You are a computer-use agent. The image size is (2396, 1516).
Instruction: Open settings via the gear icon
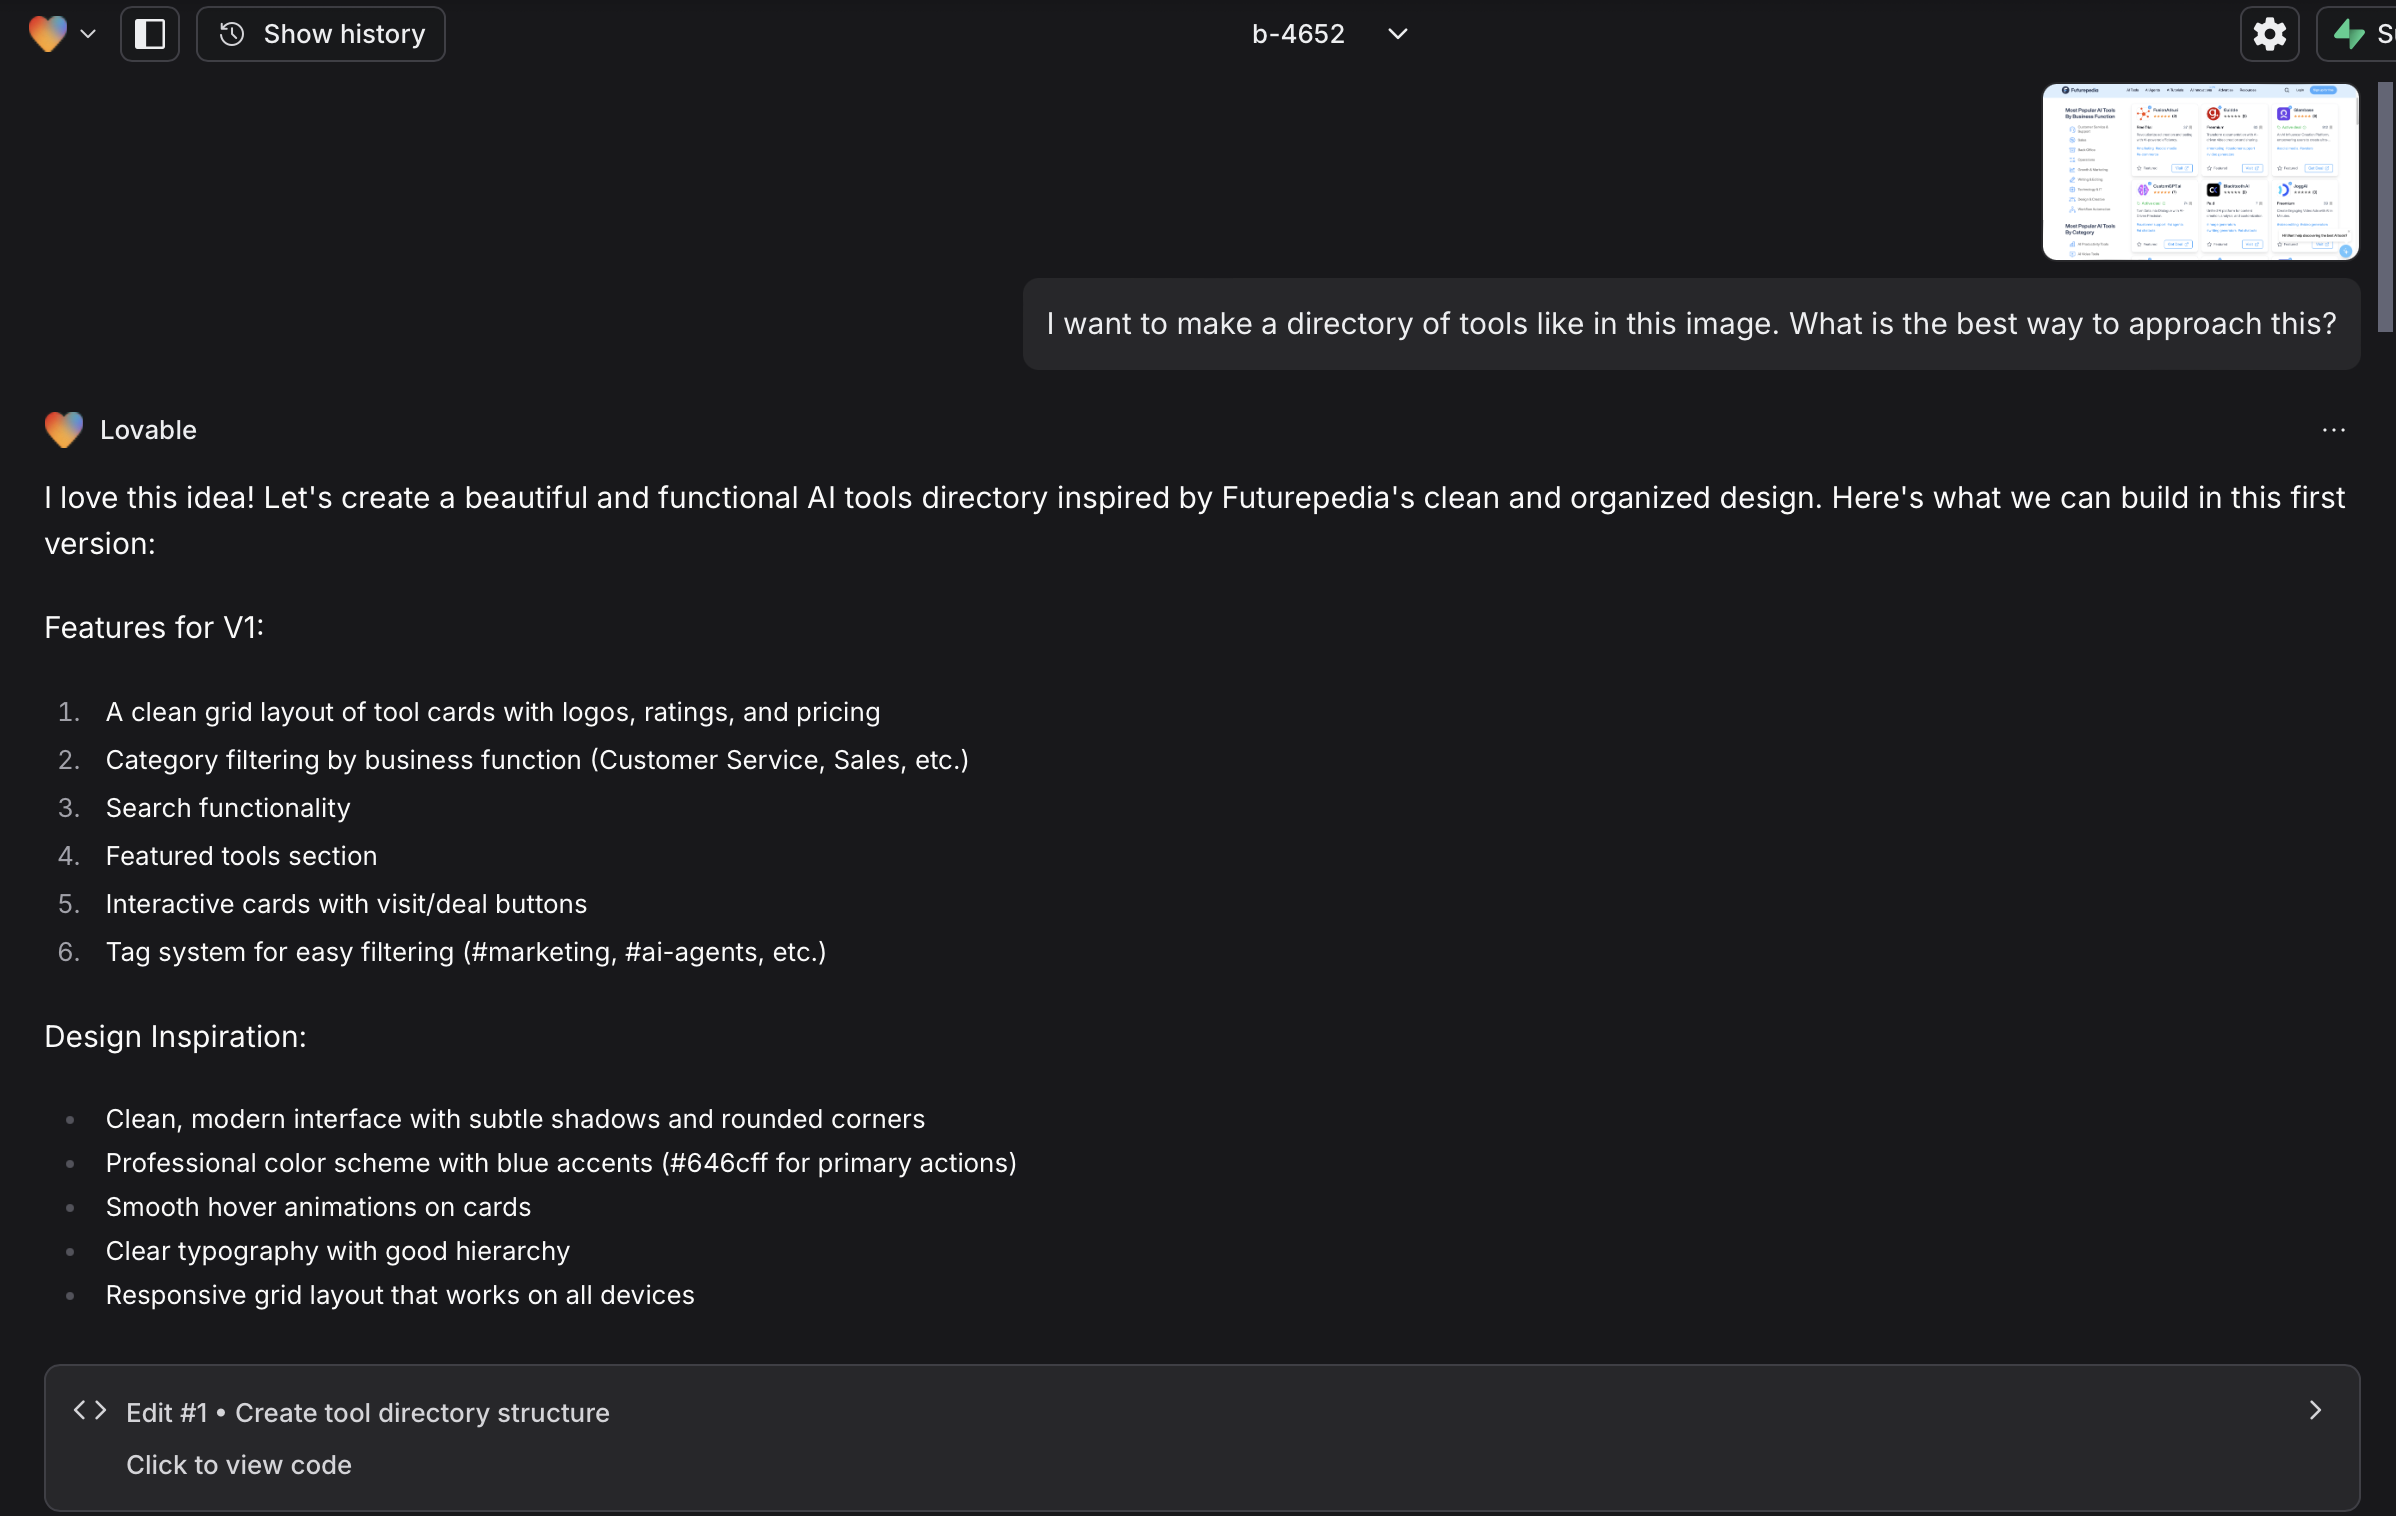2269,33
